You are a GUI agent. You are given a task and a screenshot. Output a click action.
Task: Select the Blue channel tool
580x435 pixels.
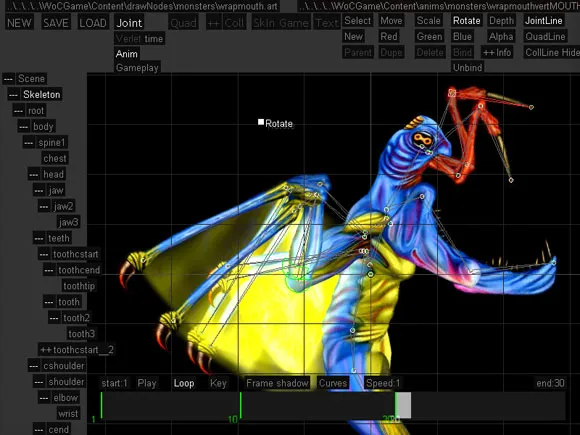pos(462,37)
